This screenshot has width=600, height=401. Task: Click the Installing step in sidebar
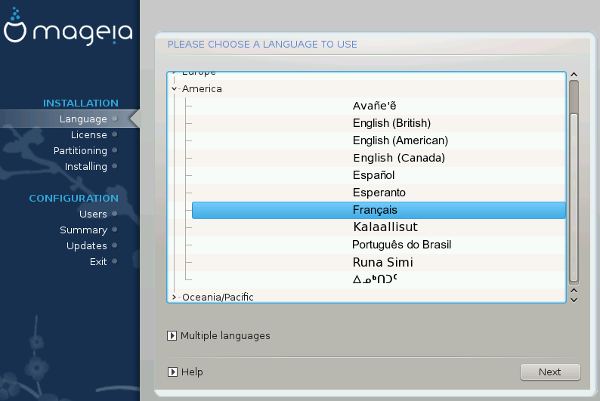tap(86, 166)
